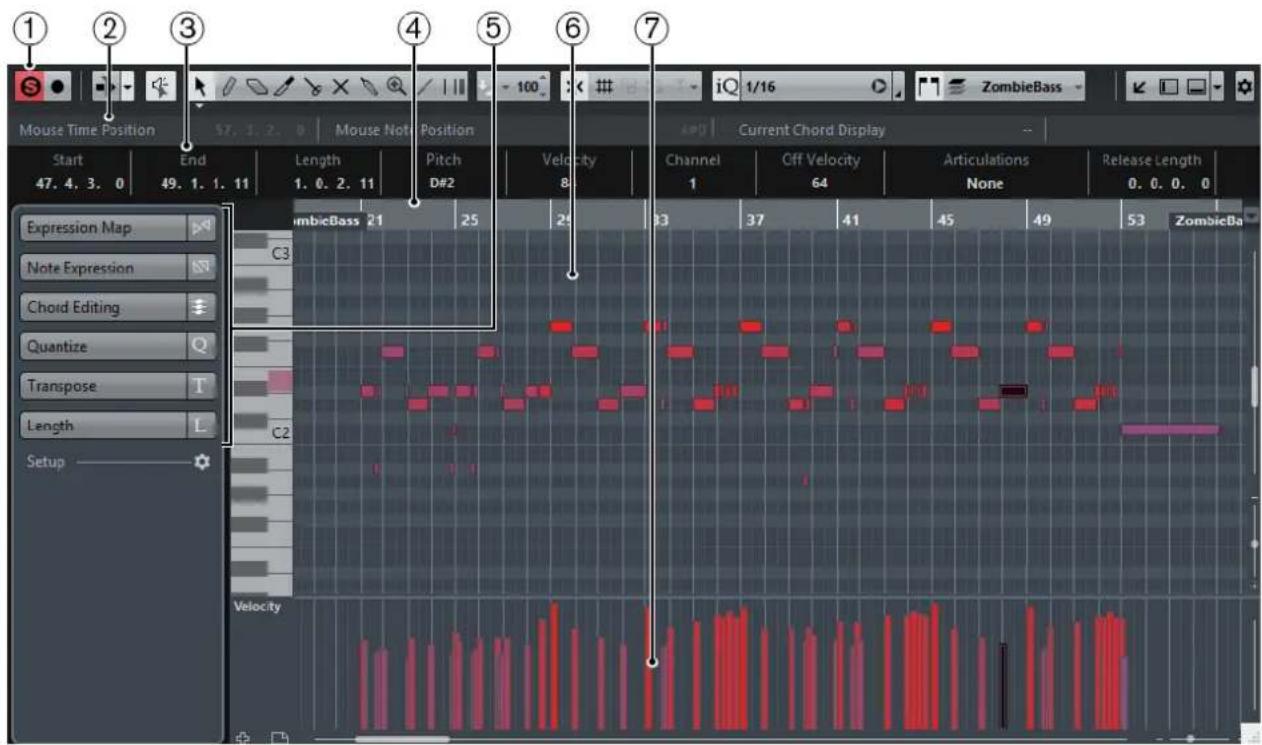The image size is (1262, 745).
Task: Toggle the Snap grid icon
Action: click(604, 87)
